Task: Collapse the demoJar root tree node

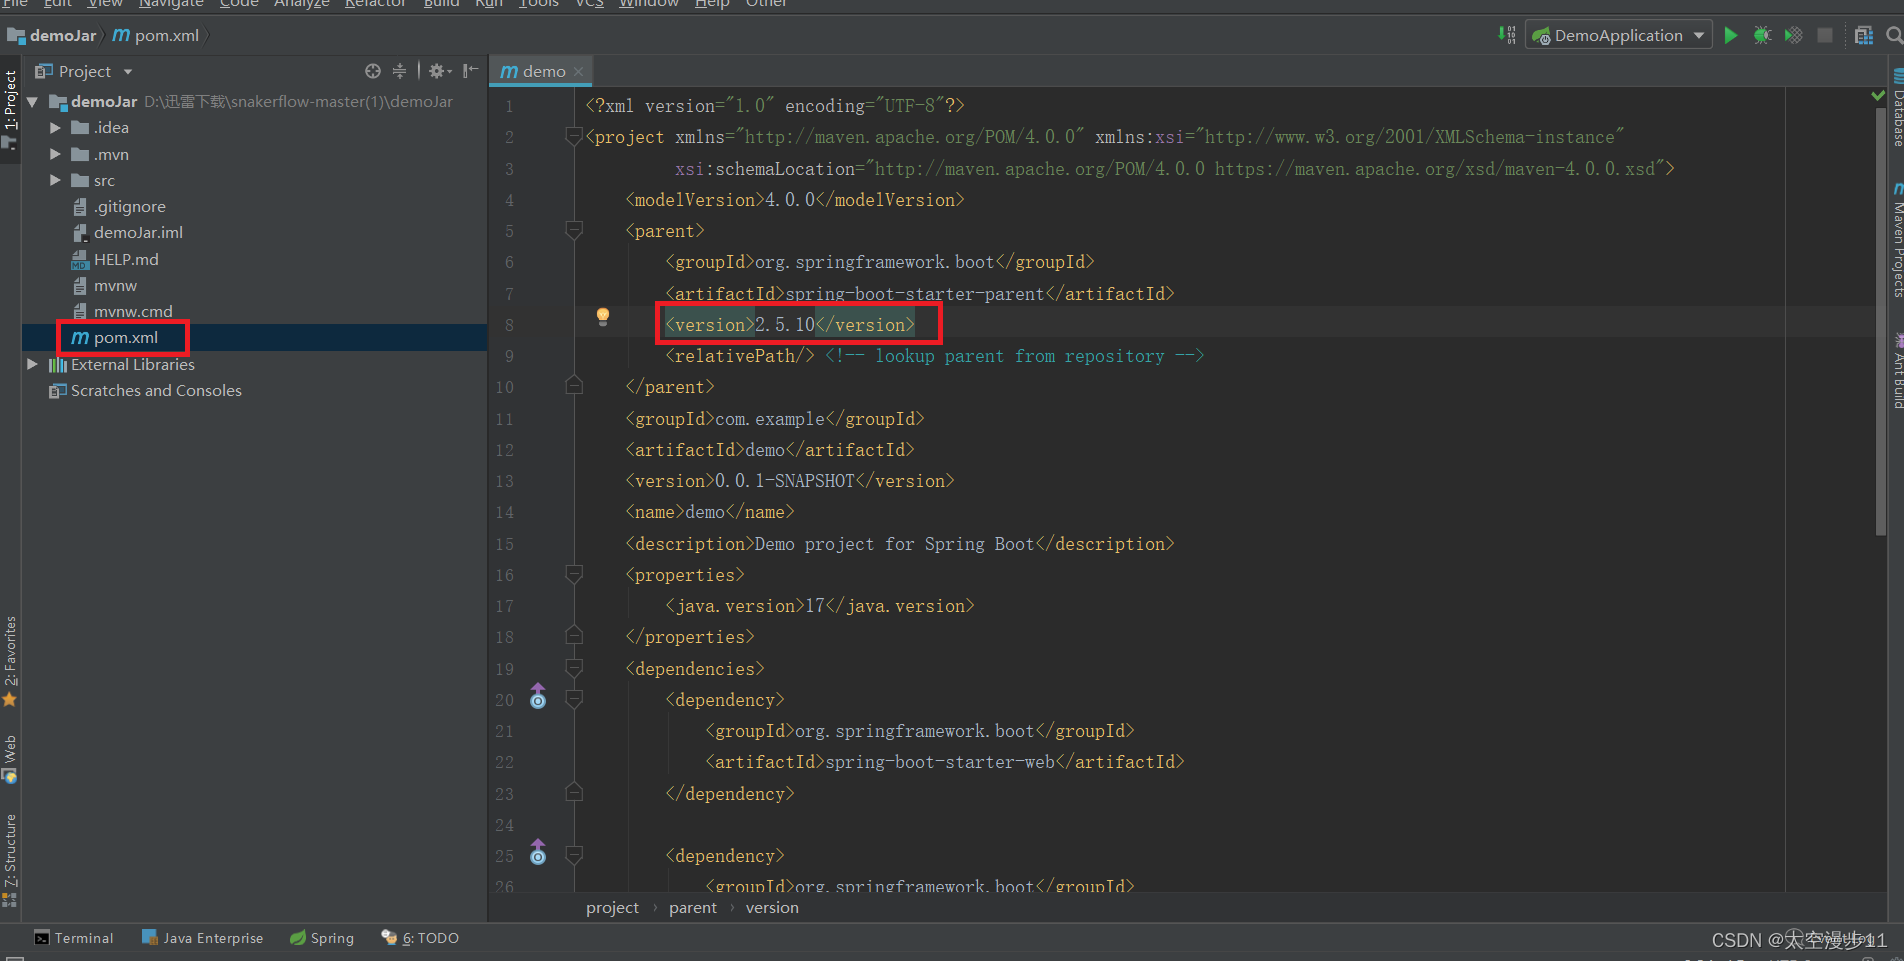Action: 32,102
